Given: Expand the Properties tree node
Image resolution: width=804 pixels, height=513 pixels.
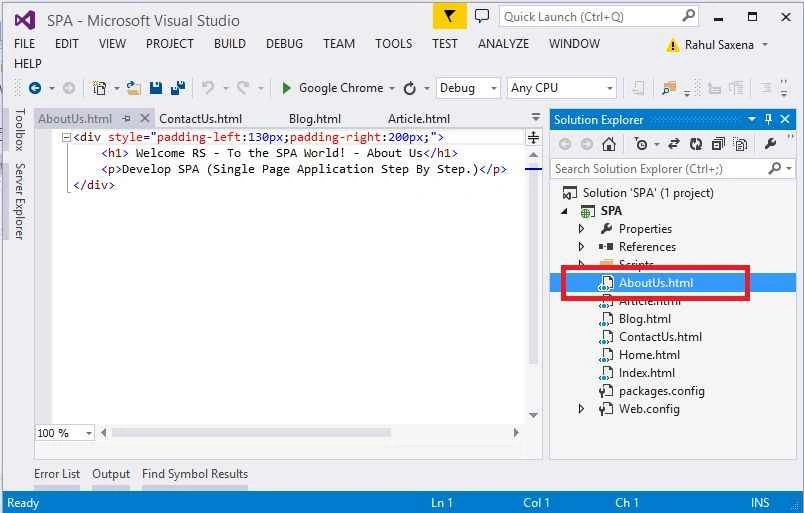Looking at the screenshot, I should point(581,229).
